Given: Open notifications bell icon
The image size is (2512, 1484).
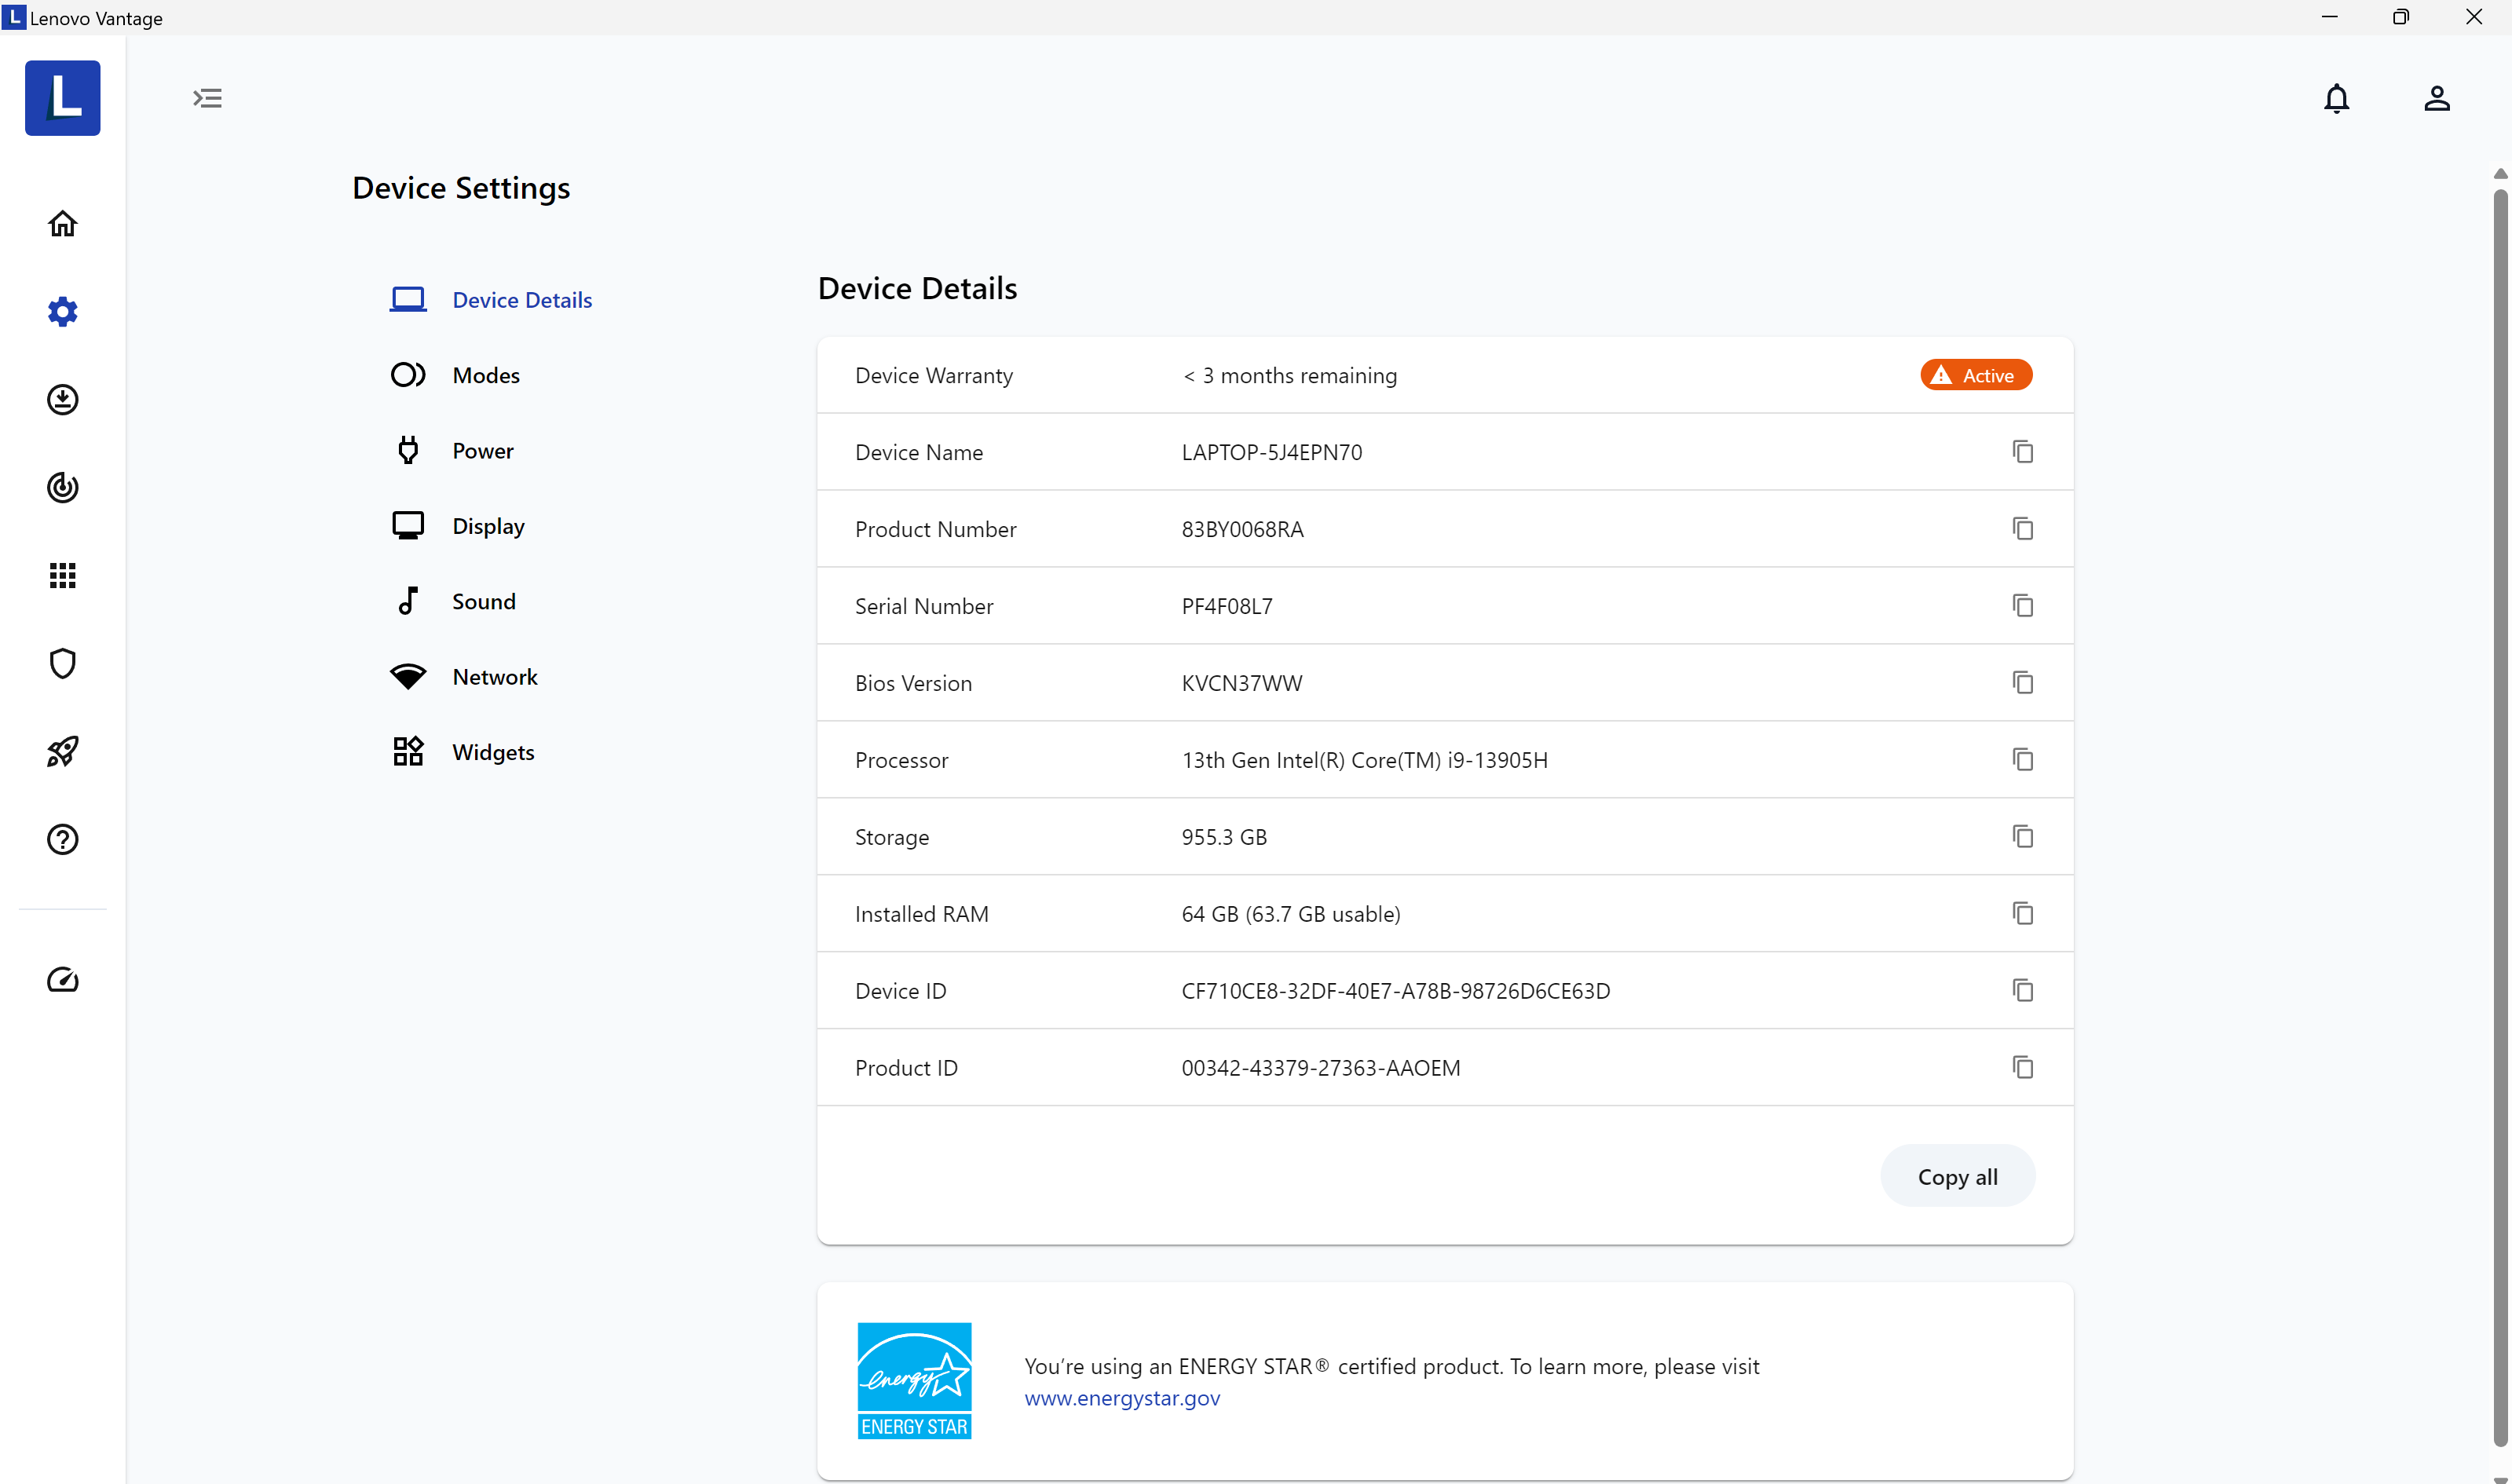Looking at the screenshot, I should point(2336,98).
